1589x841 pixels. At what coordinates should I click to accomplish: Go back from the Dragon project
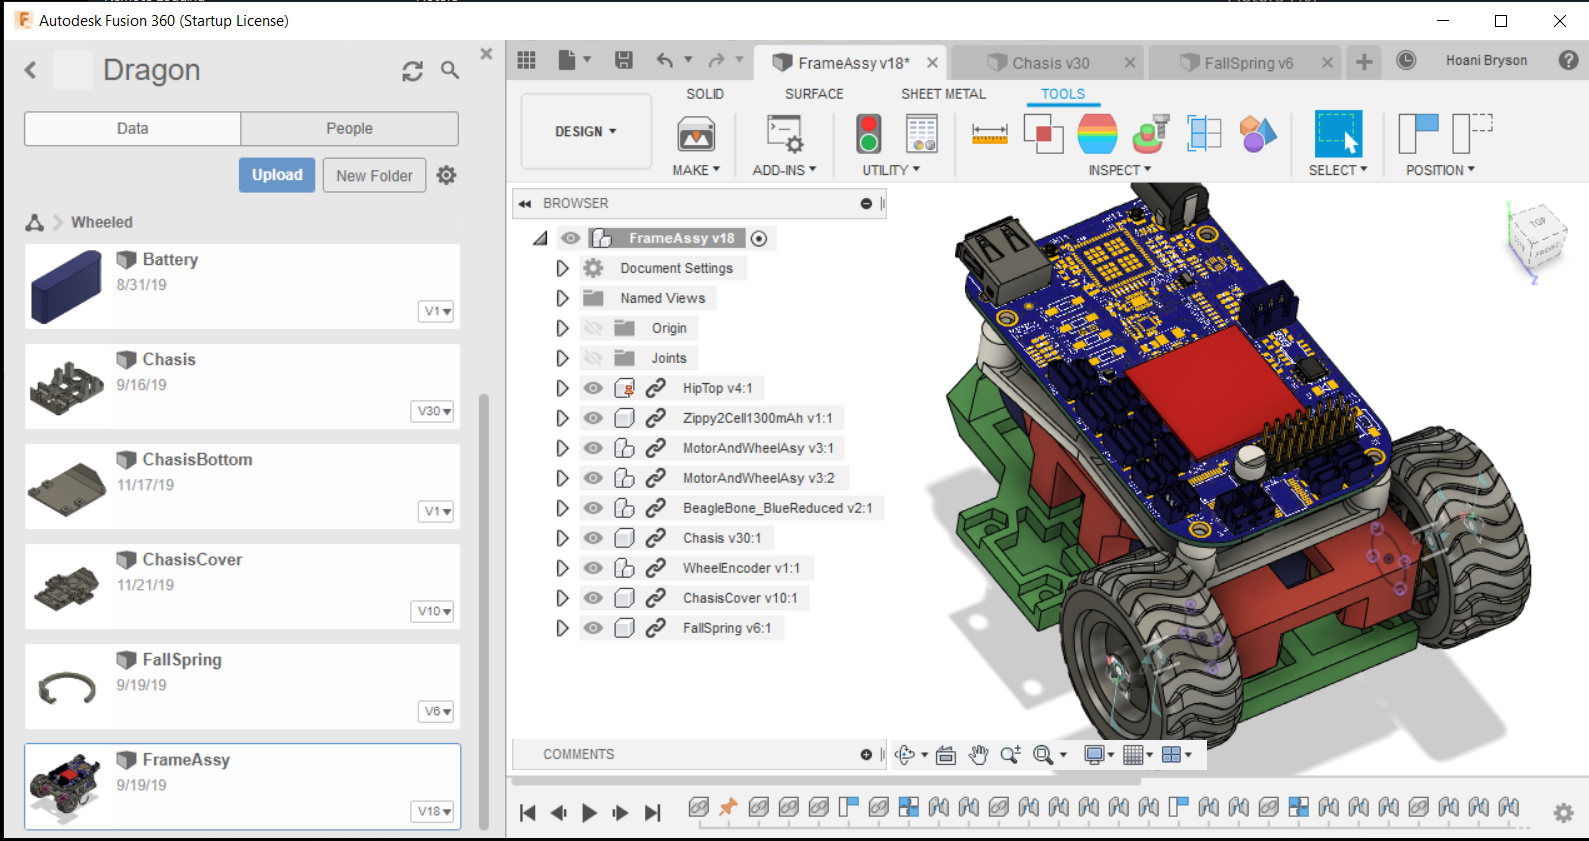[x=31, y=70]
